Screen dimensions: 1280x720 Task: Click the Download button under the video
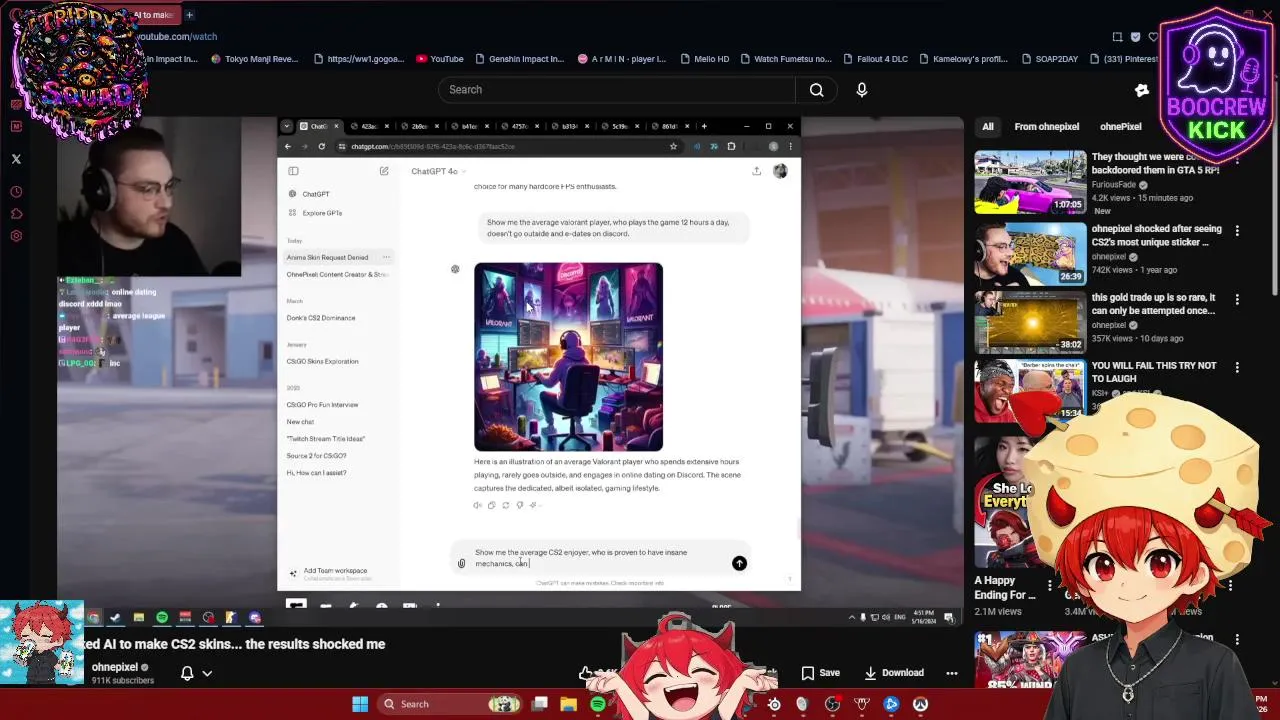894,673
